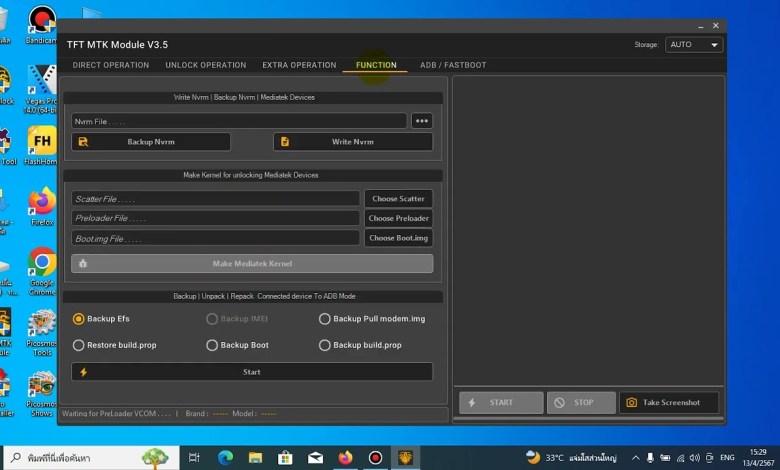780x470 pixels.
Task: Open the ADB / FASTBOOT tab
Action: click(453, 65)
